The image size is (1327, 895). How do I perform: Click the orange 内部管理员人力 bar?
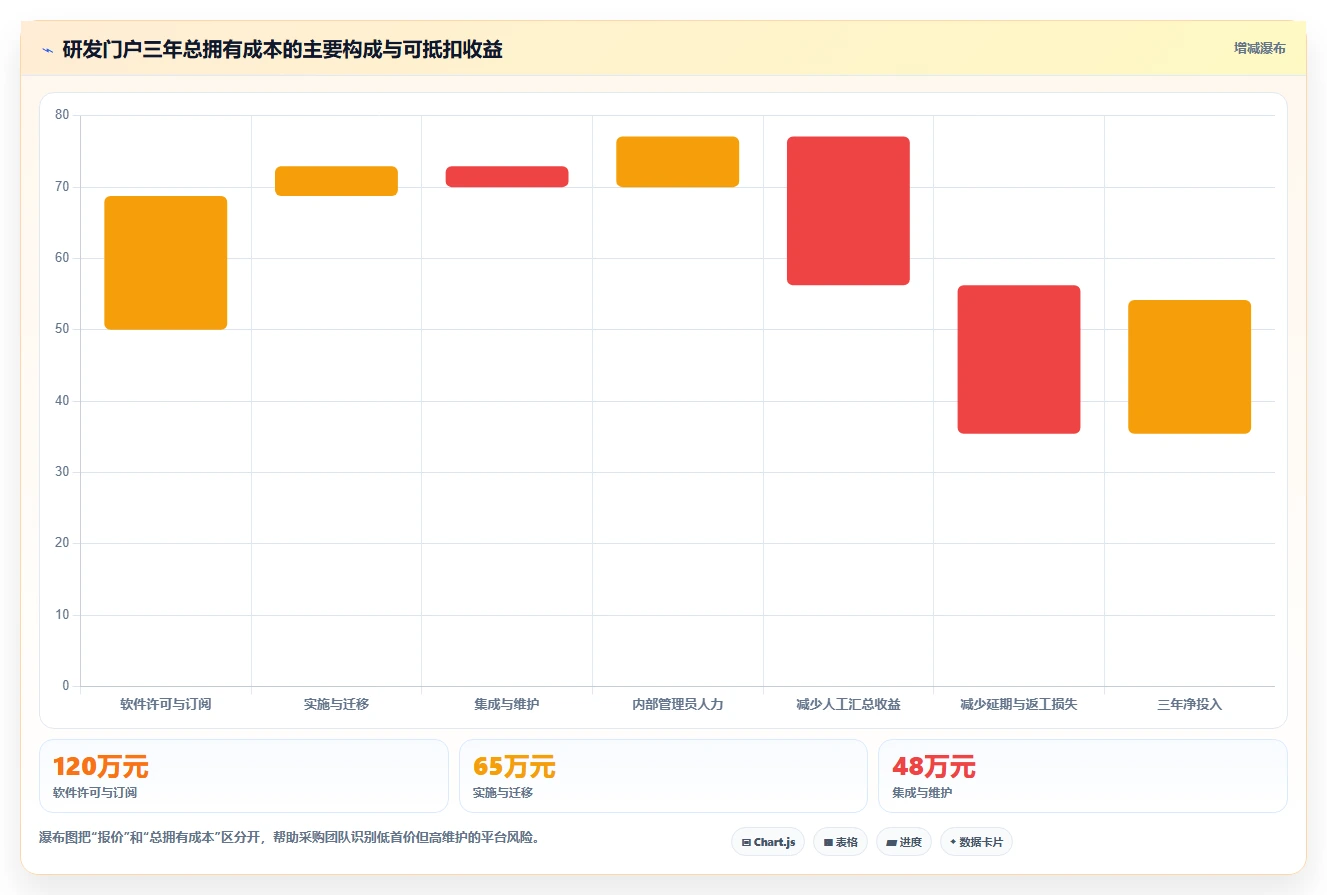point(678,162)
